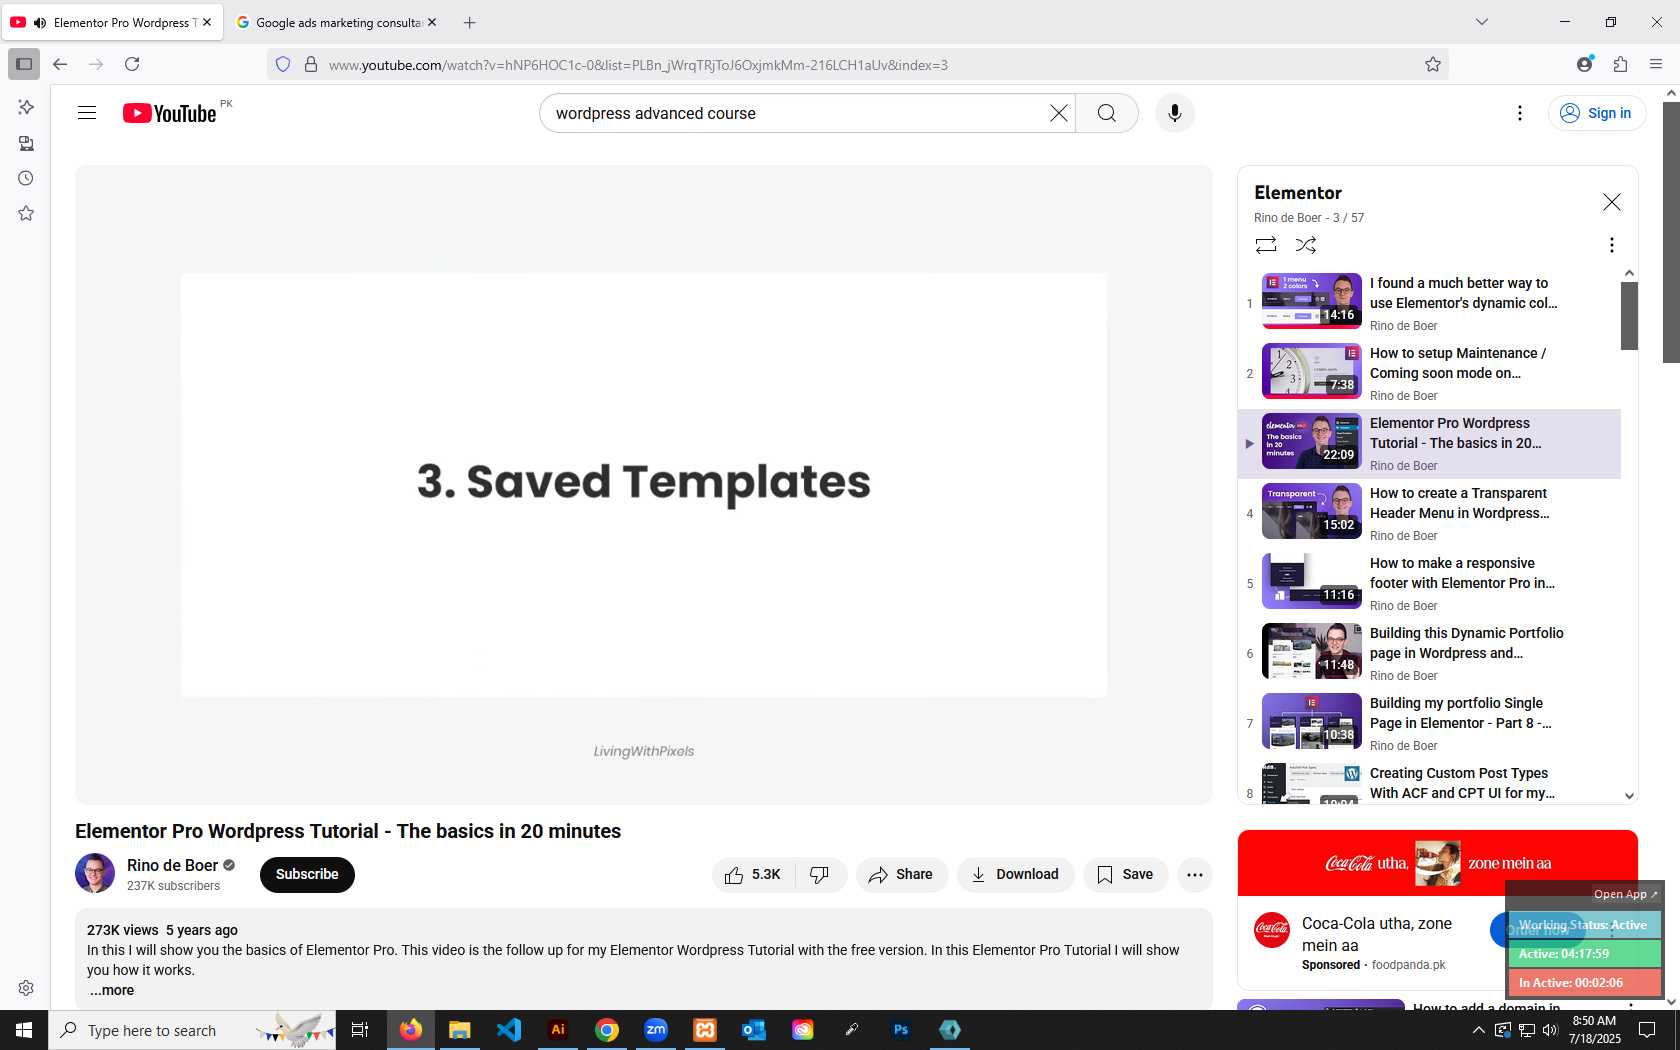Go back in browser
This screenshot has height=1050, width=1680.
pyautogui.click(x=60, y=64)
